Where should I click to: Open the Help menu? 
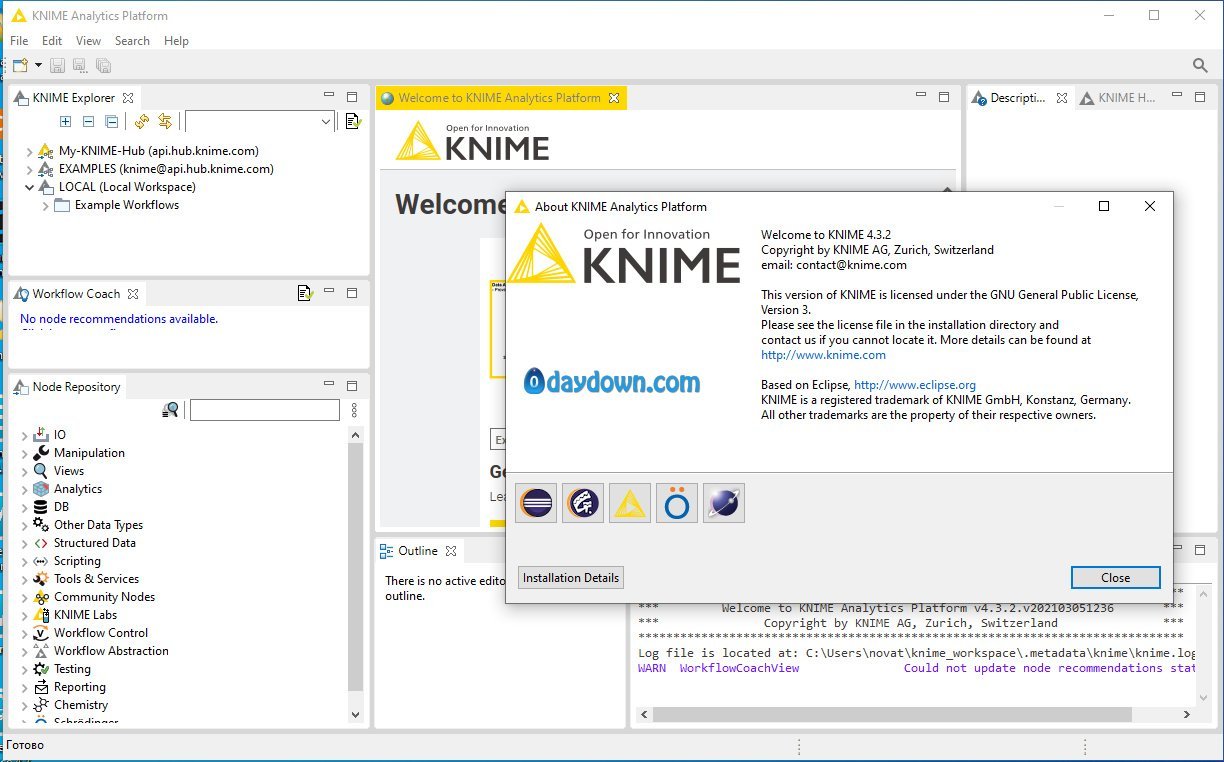(x=176, y=41)
